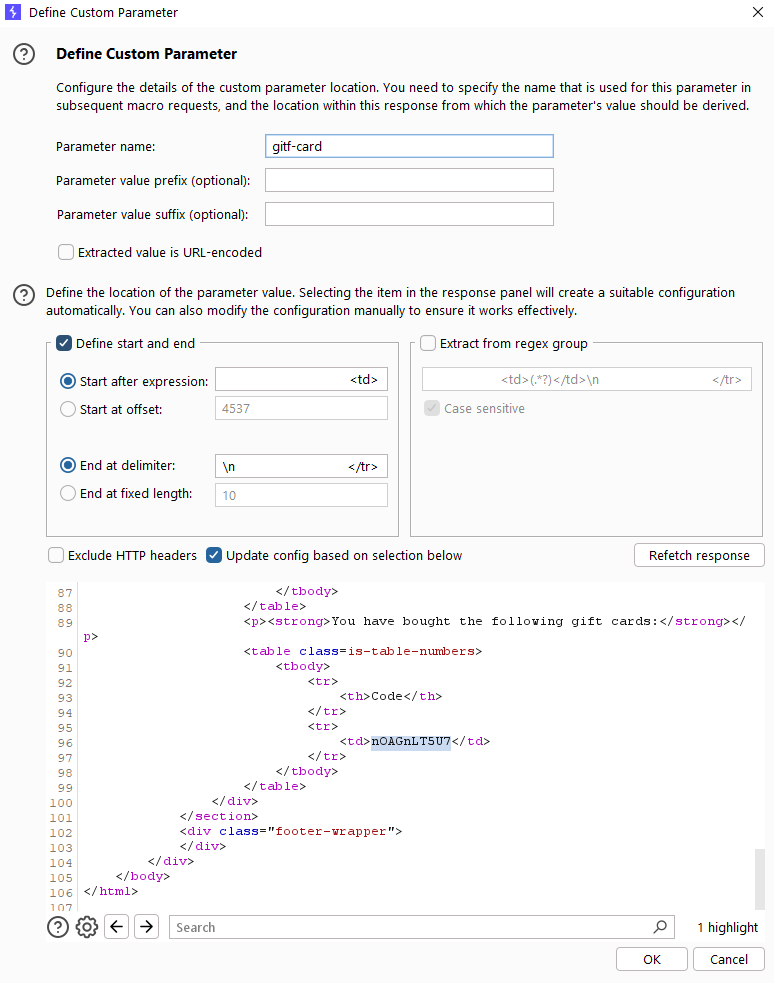Viewport: 774px width, 983px height.
Task: Confirm with the OK button
Action: click(652, 959)
